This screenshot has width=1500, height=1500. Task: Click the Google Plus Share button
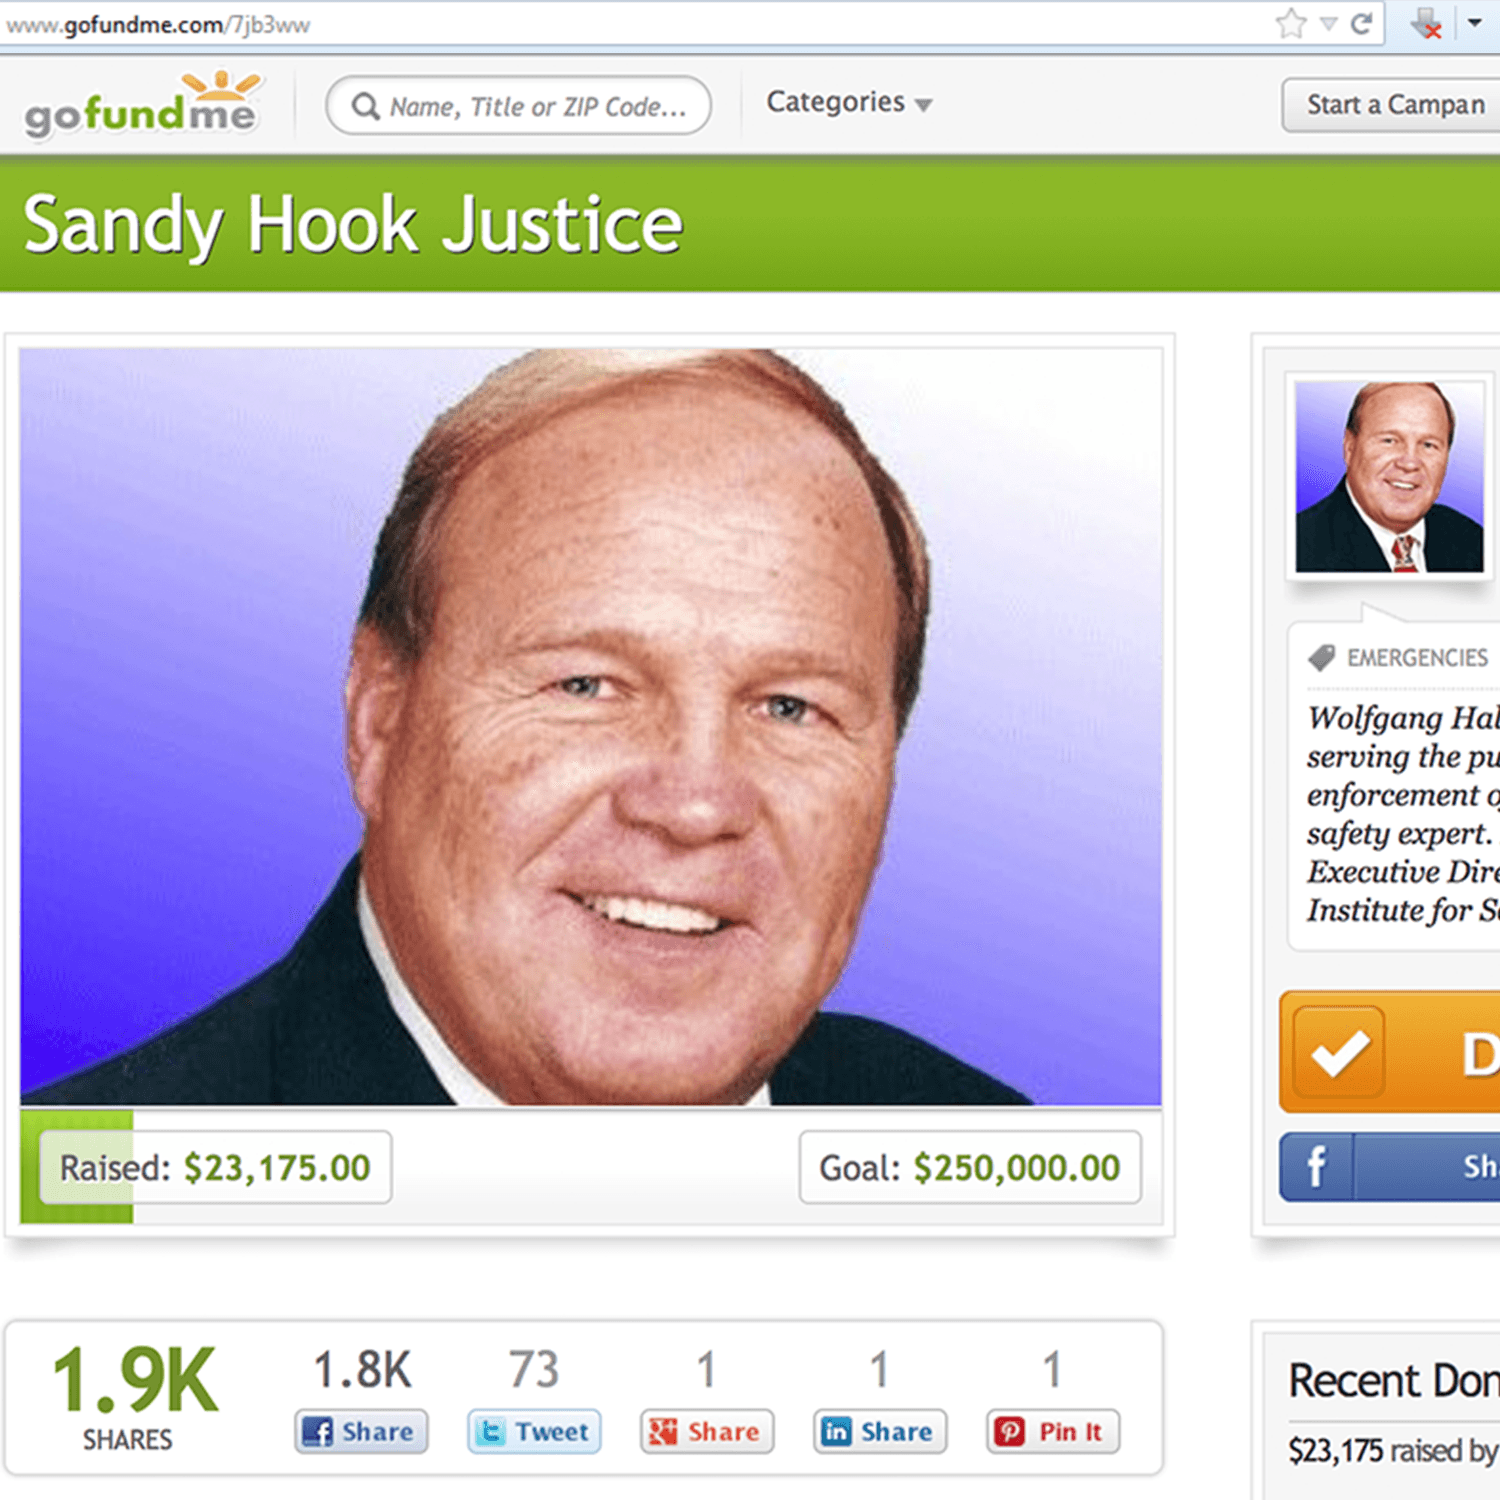click(x=707, y=1431)
